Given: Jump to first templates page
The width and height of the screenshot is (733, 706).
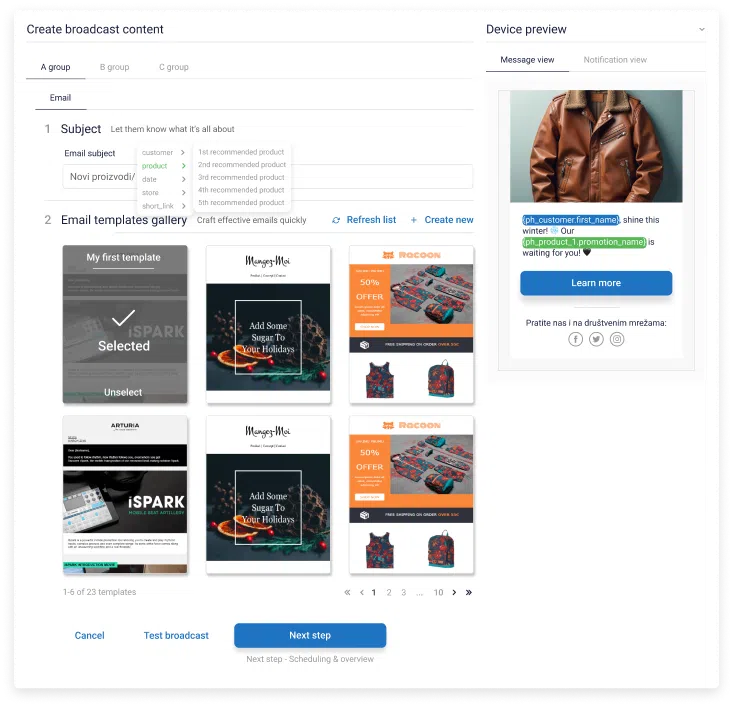Looking at the screenshot, I should coord(347,592).
